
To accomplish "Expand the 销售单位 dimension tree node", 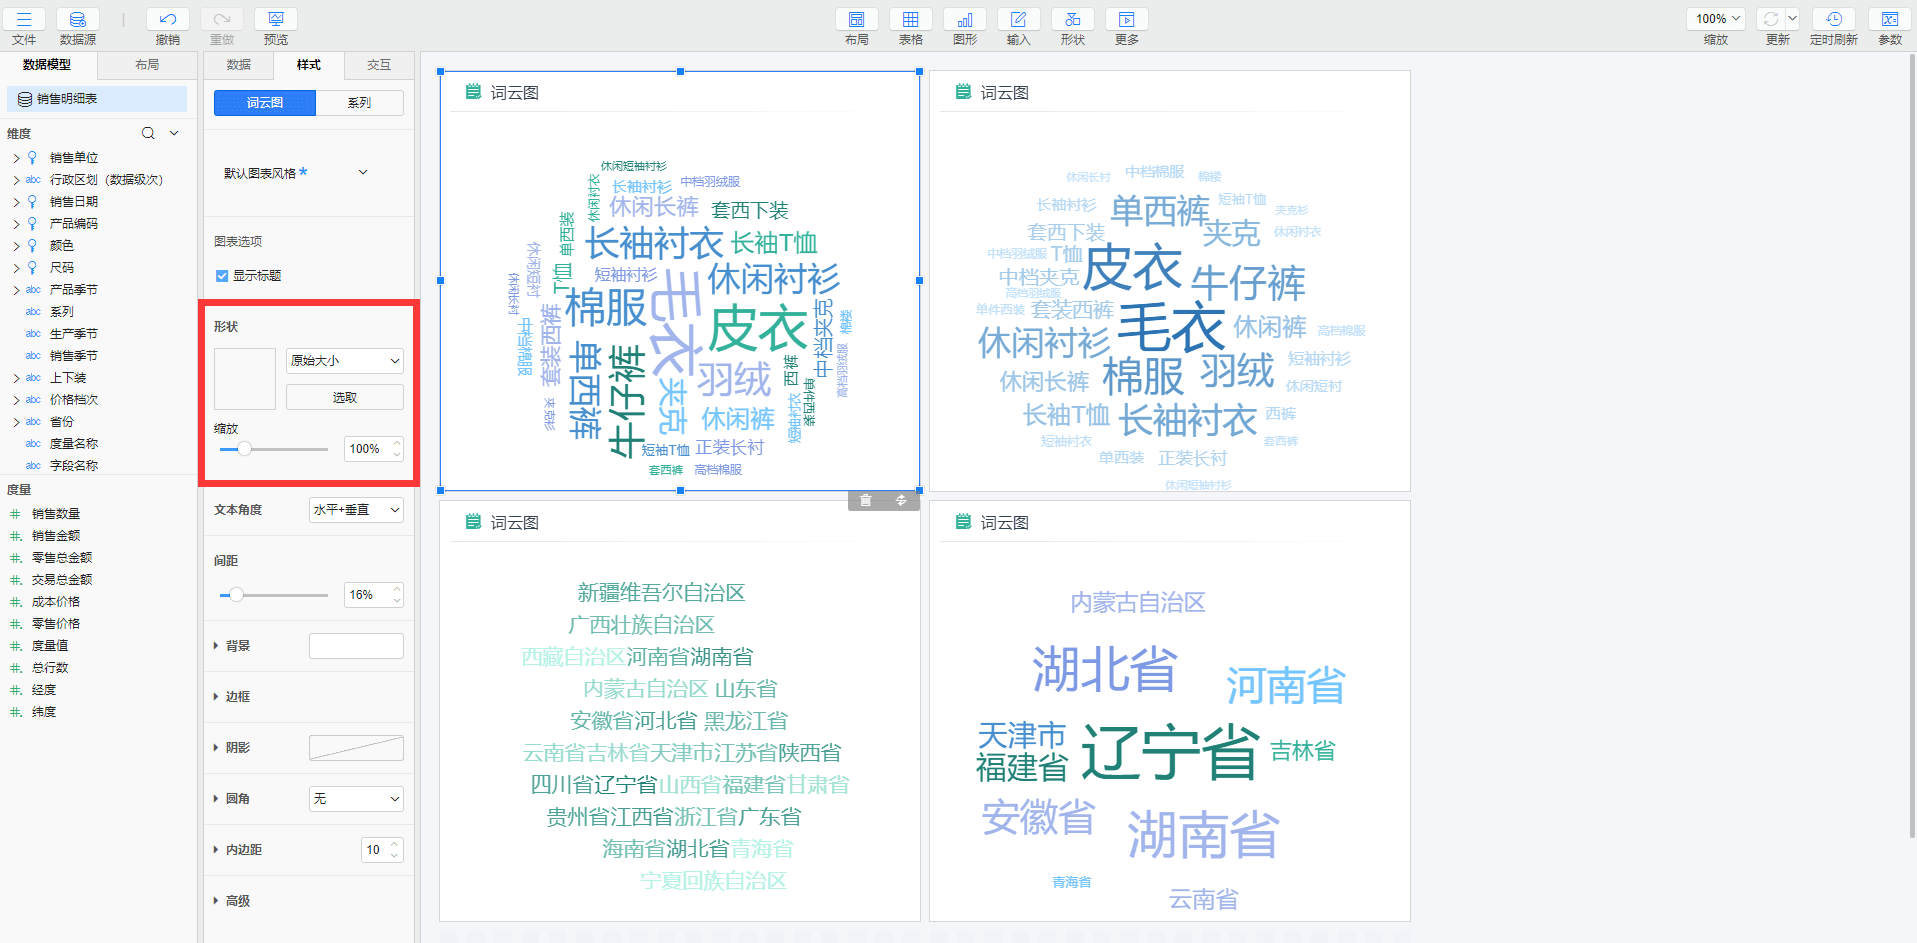I will click(16, 157).
